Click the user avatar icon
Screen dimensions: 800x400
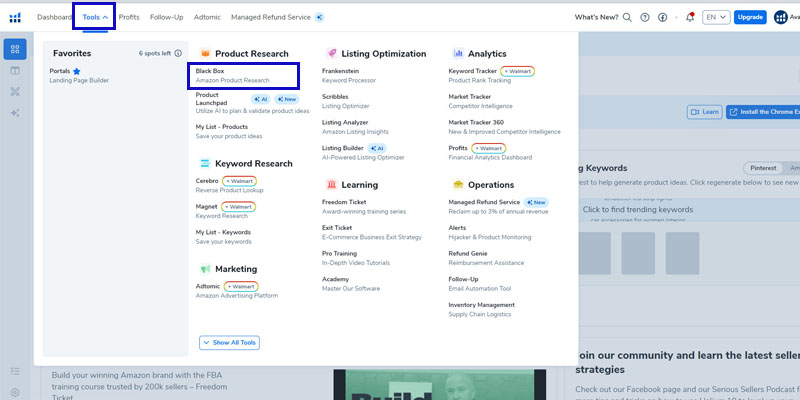click(781, 17)
